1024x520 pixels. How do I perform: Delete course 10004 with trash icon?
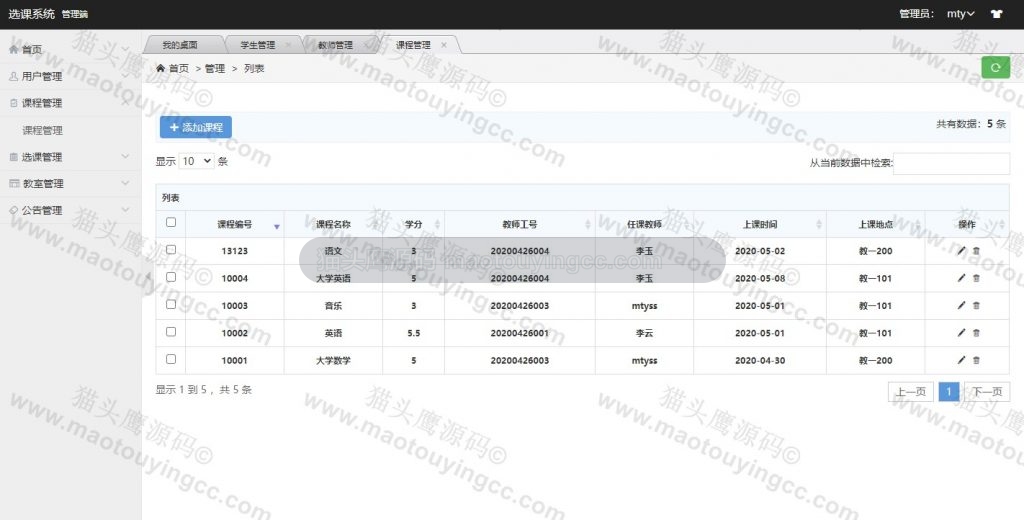click(976, 278)
